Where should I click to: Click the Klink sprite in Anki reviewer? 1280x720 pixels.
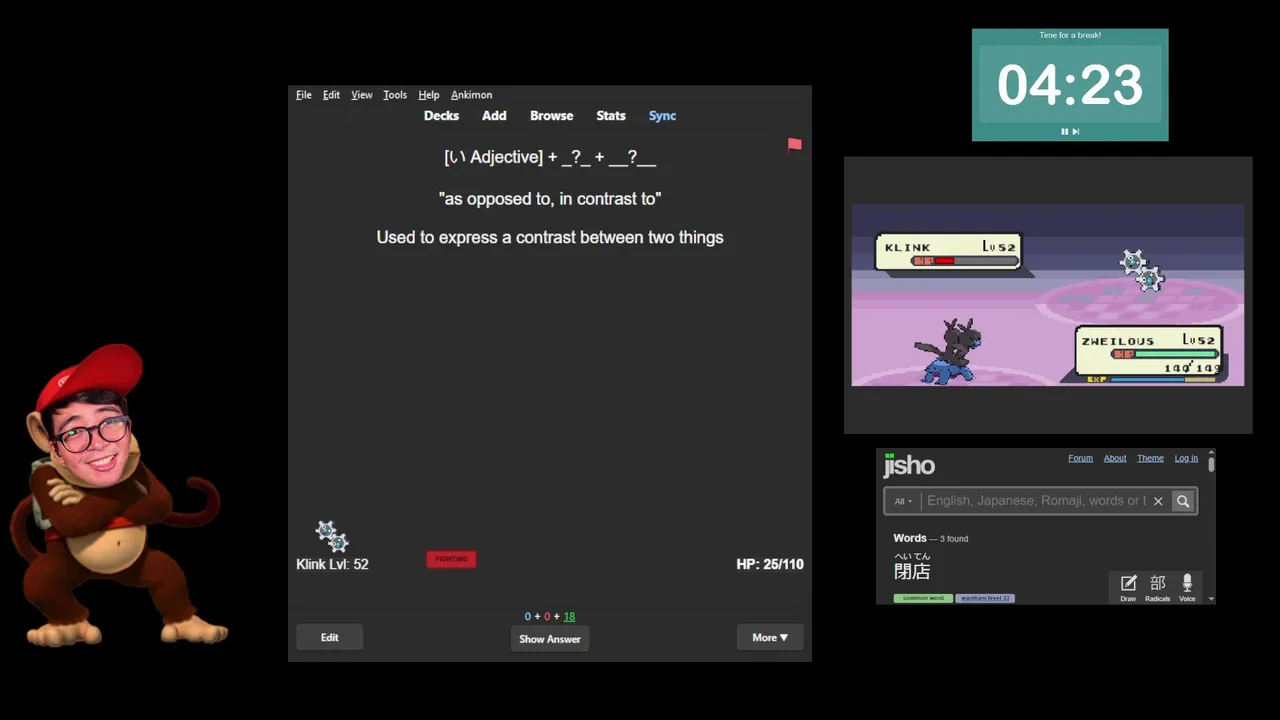[332, 536]
